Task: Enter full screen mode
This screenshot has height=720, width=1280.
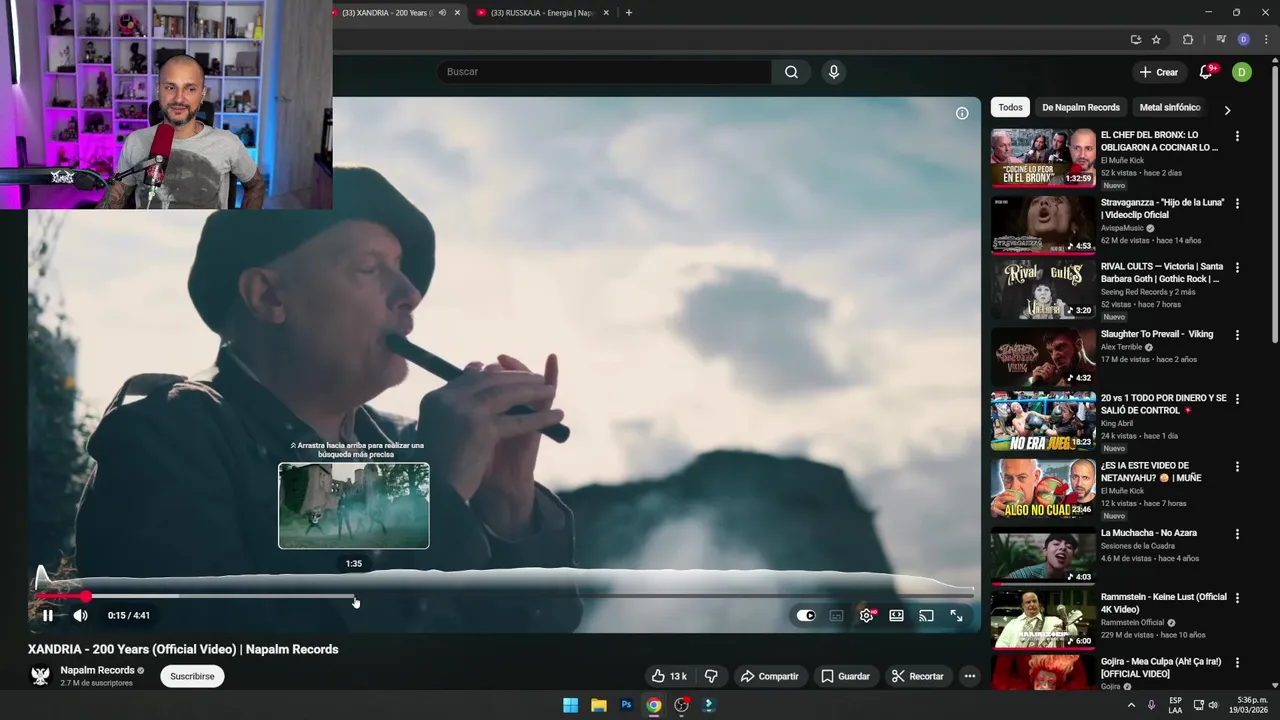Action: pos(957,616)
